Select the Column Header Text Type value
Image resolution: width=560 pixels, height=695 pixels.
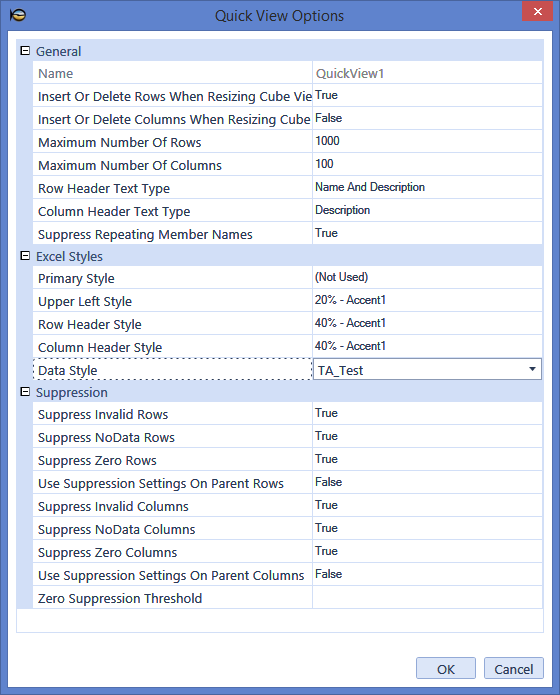click(x=427, y=211)
